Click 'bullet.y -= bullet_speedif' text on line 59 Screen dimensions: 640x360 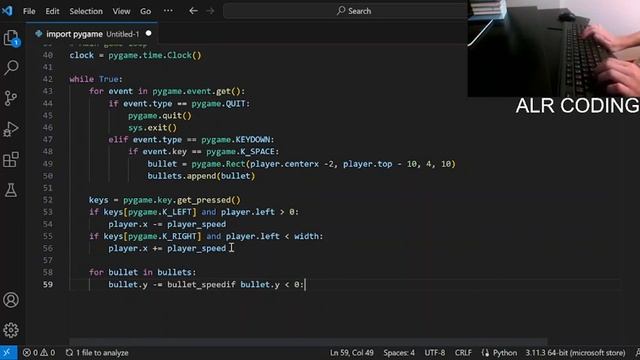pos(172,284)
